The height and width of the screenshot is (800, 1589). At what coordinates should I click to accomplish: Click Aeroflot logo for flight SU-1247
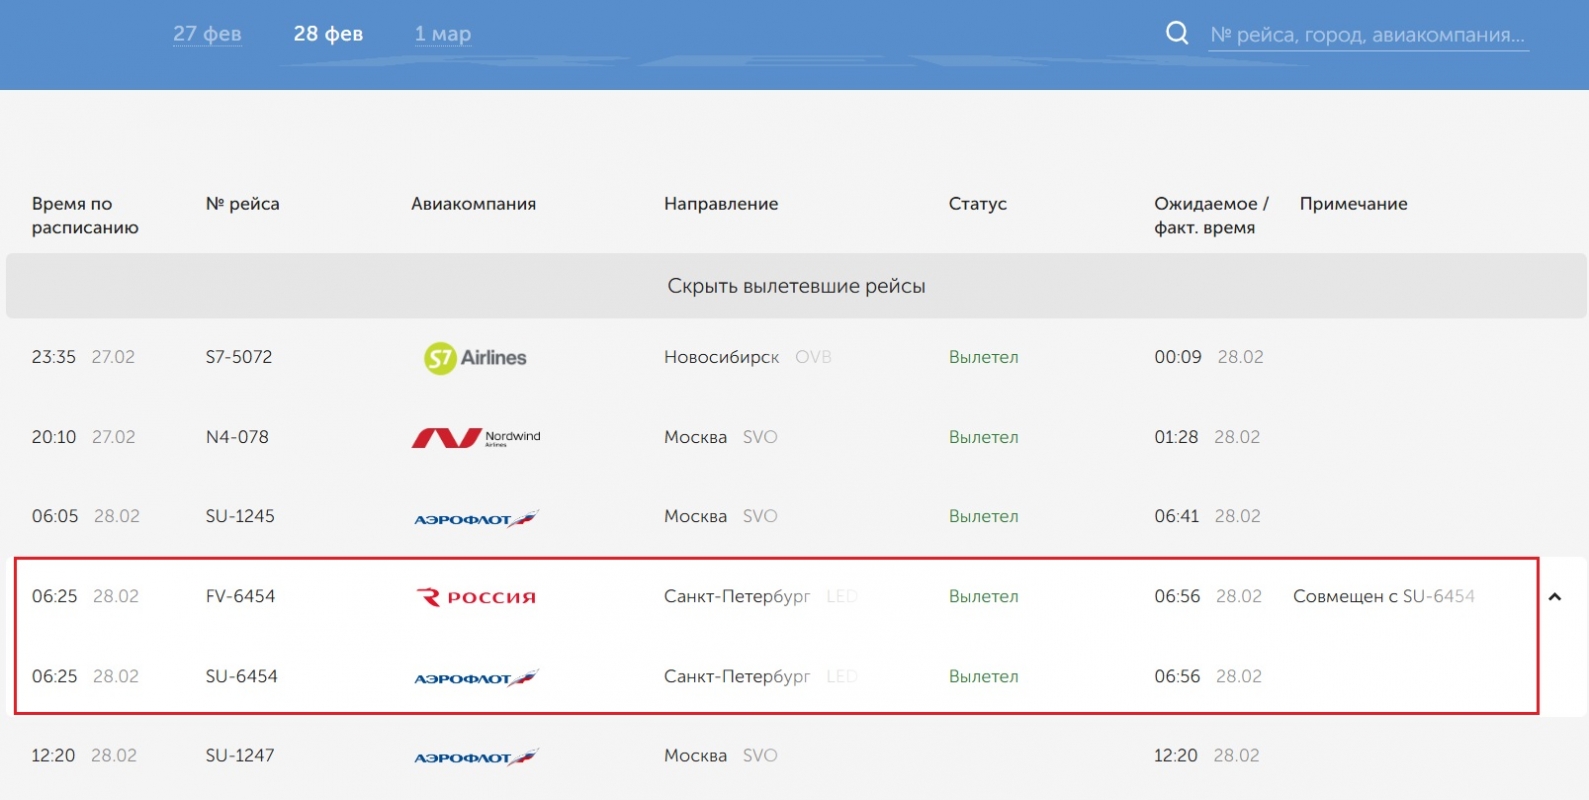click(x=476, y=757)
